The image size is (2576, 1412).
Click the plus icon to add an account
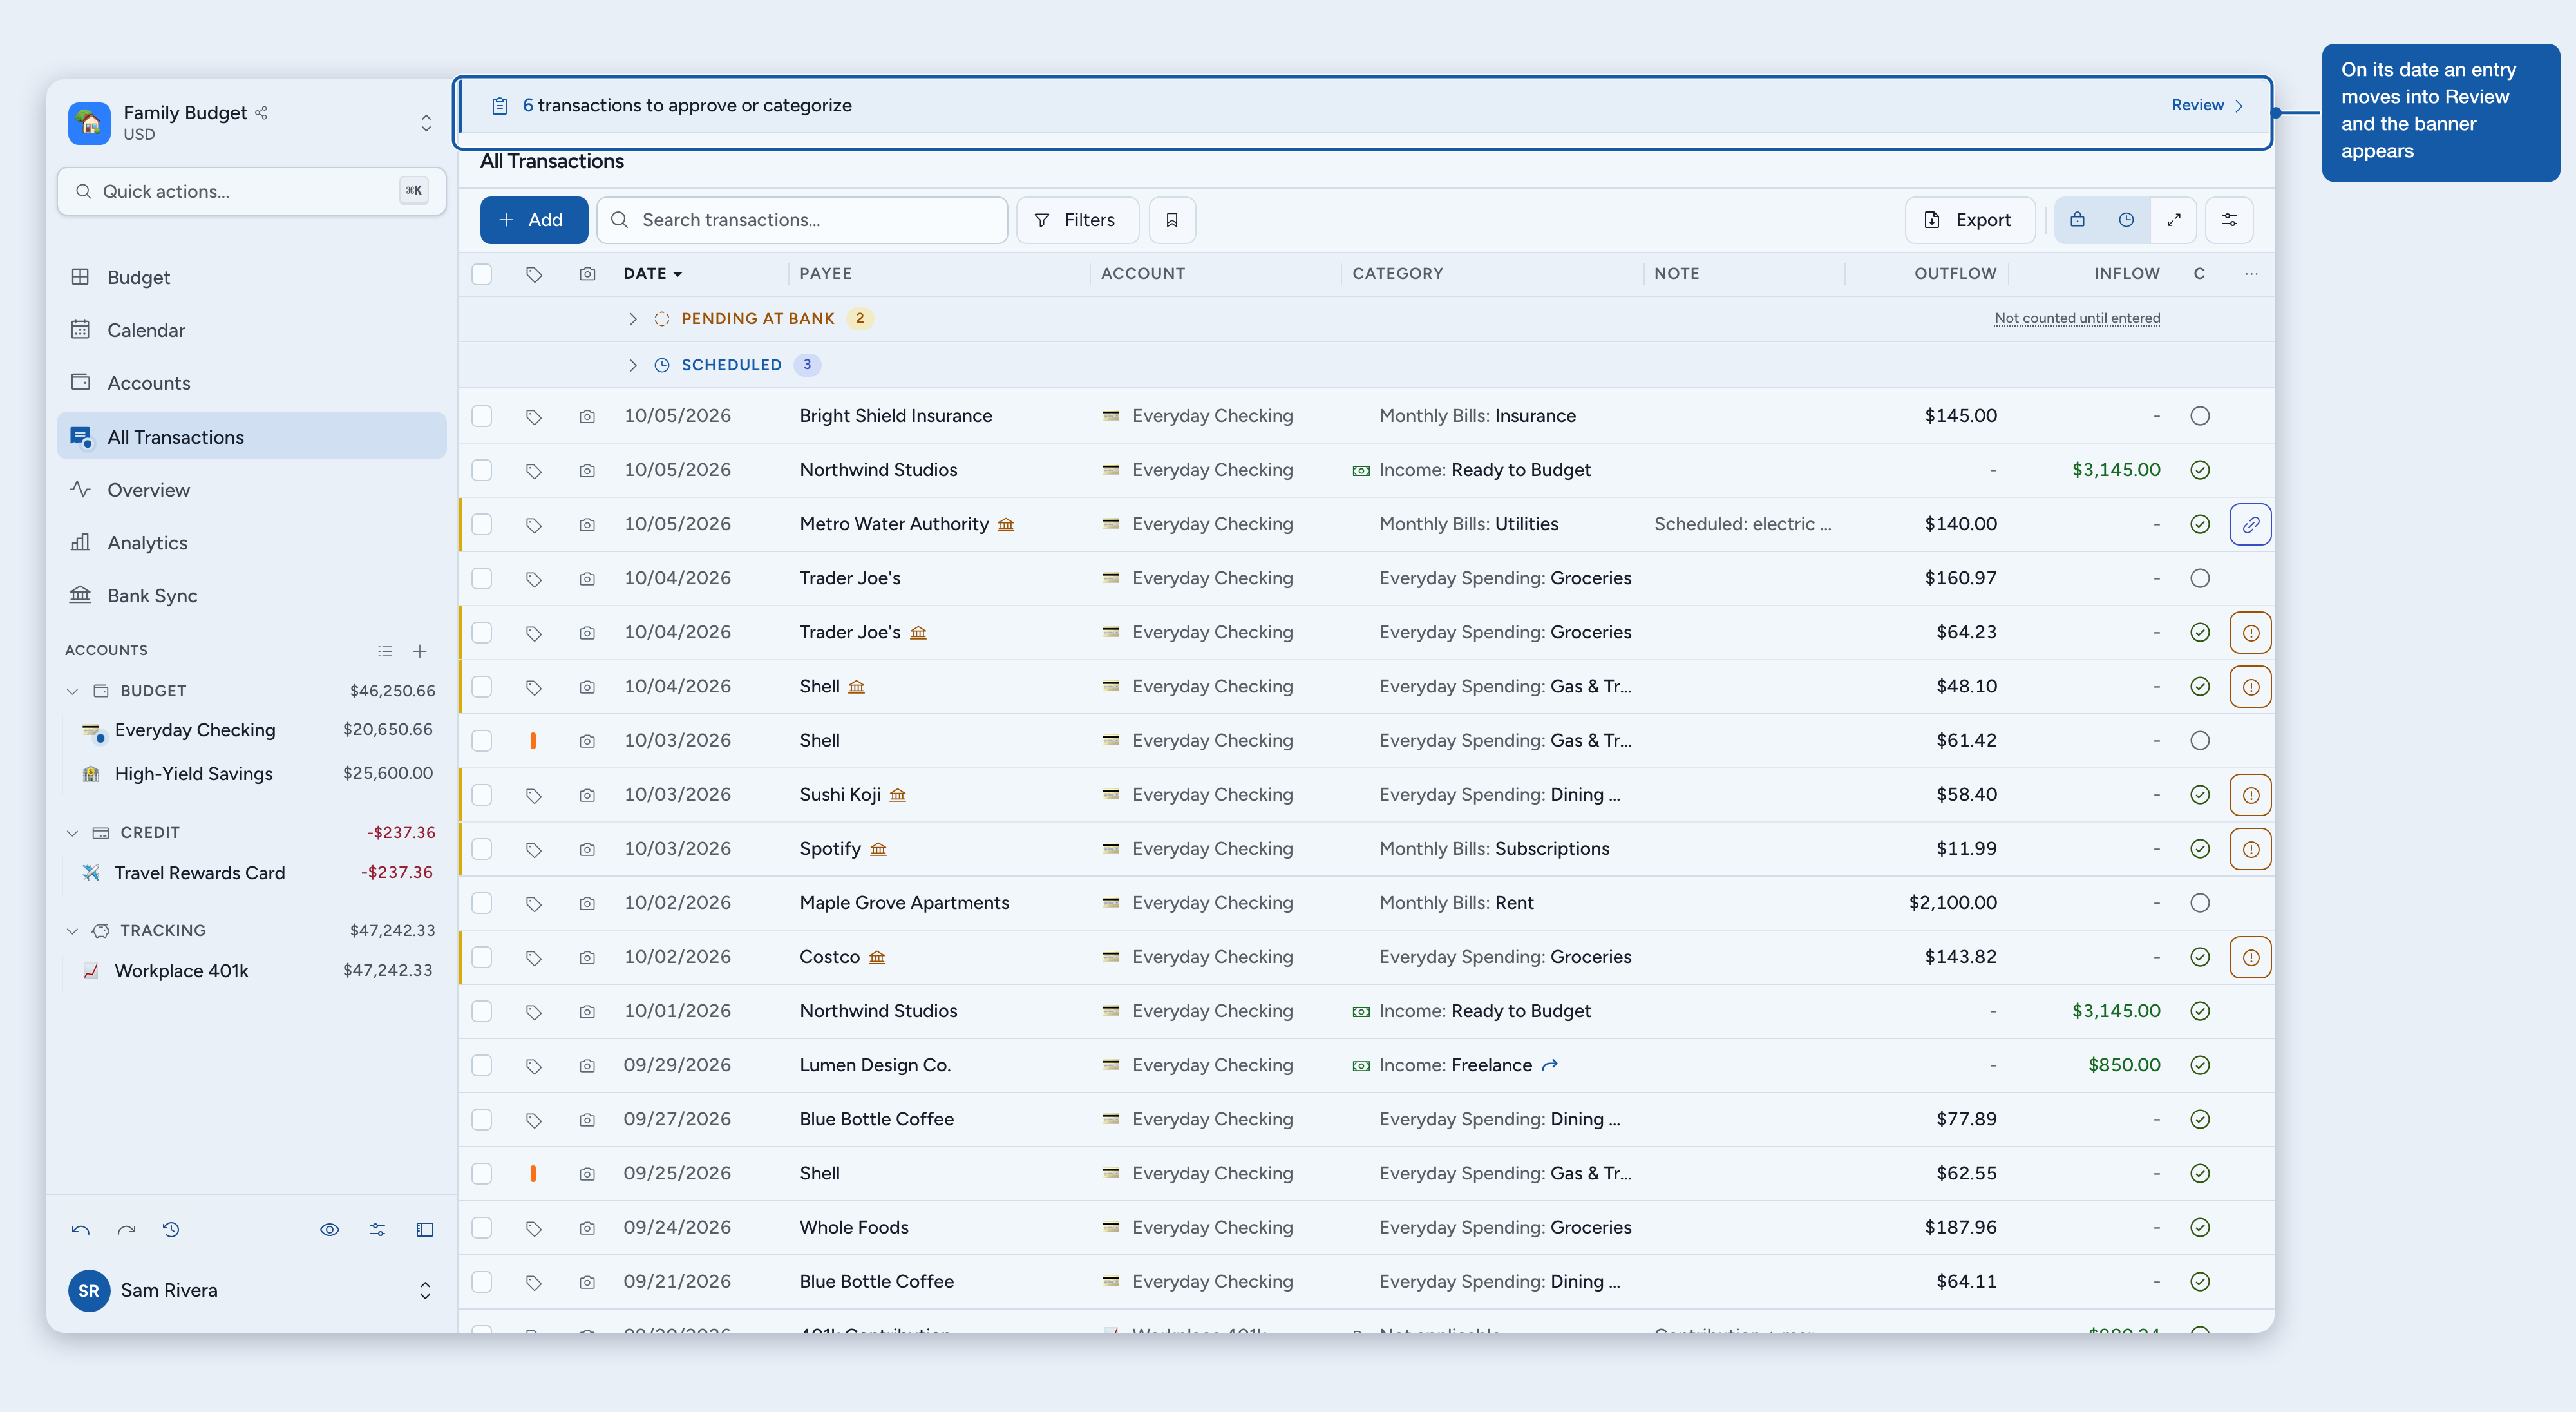tap(420, 651)
